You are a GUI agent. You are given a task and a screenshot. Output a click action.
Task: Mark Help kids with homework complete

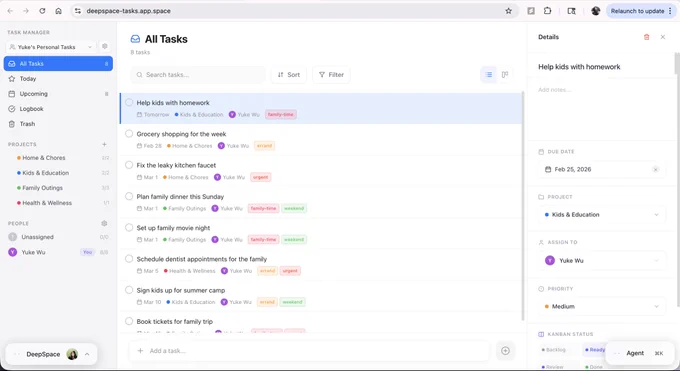(x=129, y=102)
